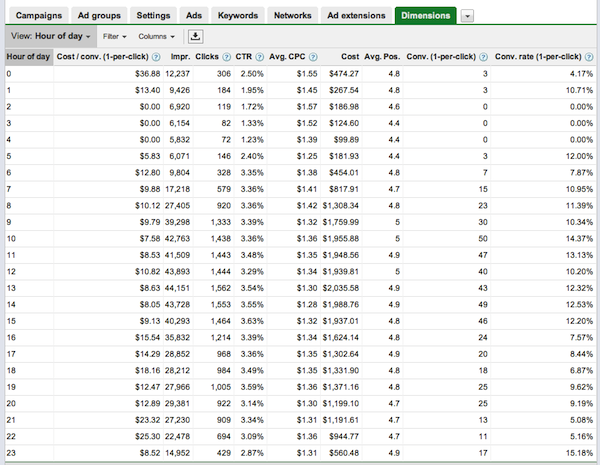This screenshot has width=600, height=465.
Task: Click cost value $1,939.81
Action: [341, 271]
